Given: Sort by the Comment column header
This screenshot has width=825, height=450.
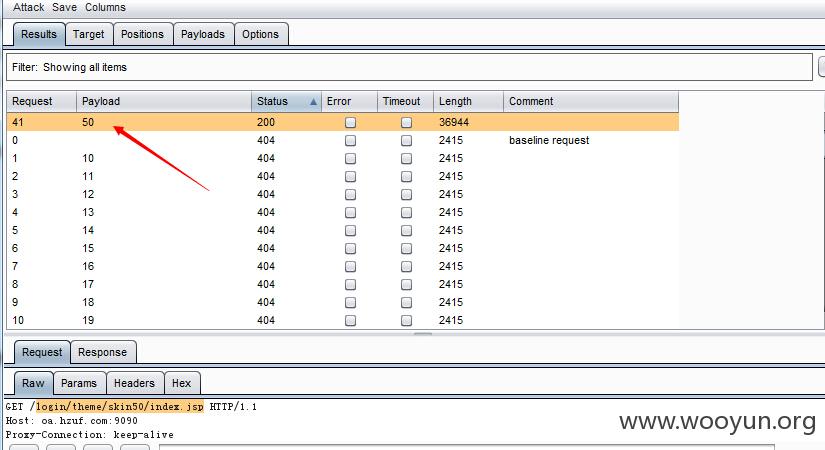Looking at the screenshot, I should (x=591, y=101).
